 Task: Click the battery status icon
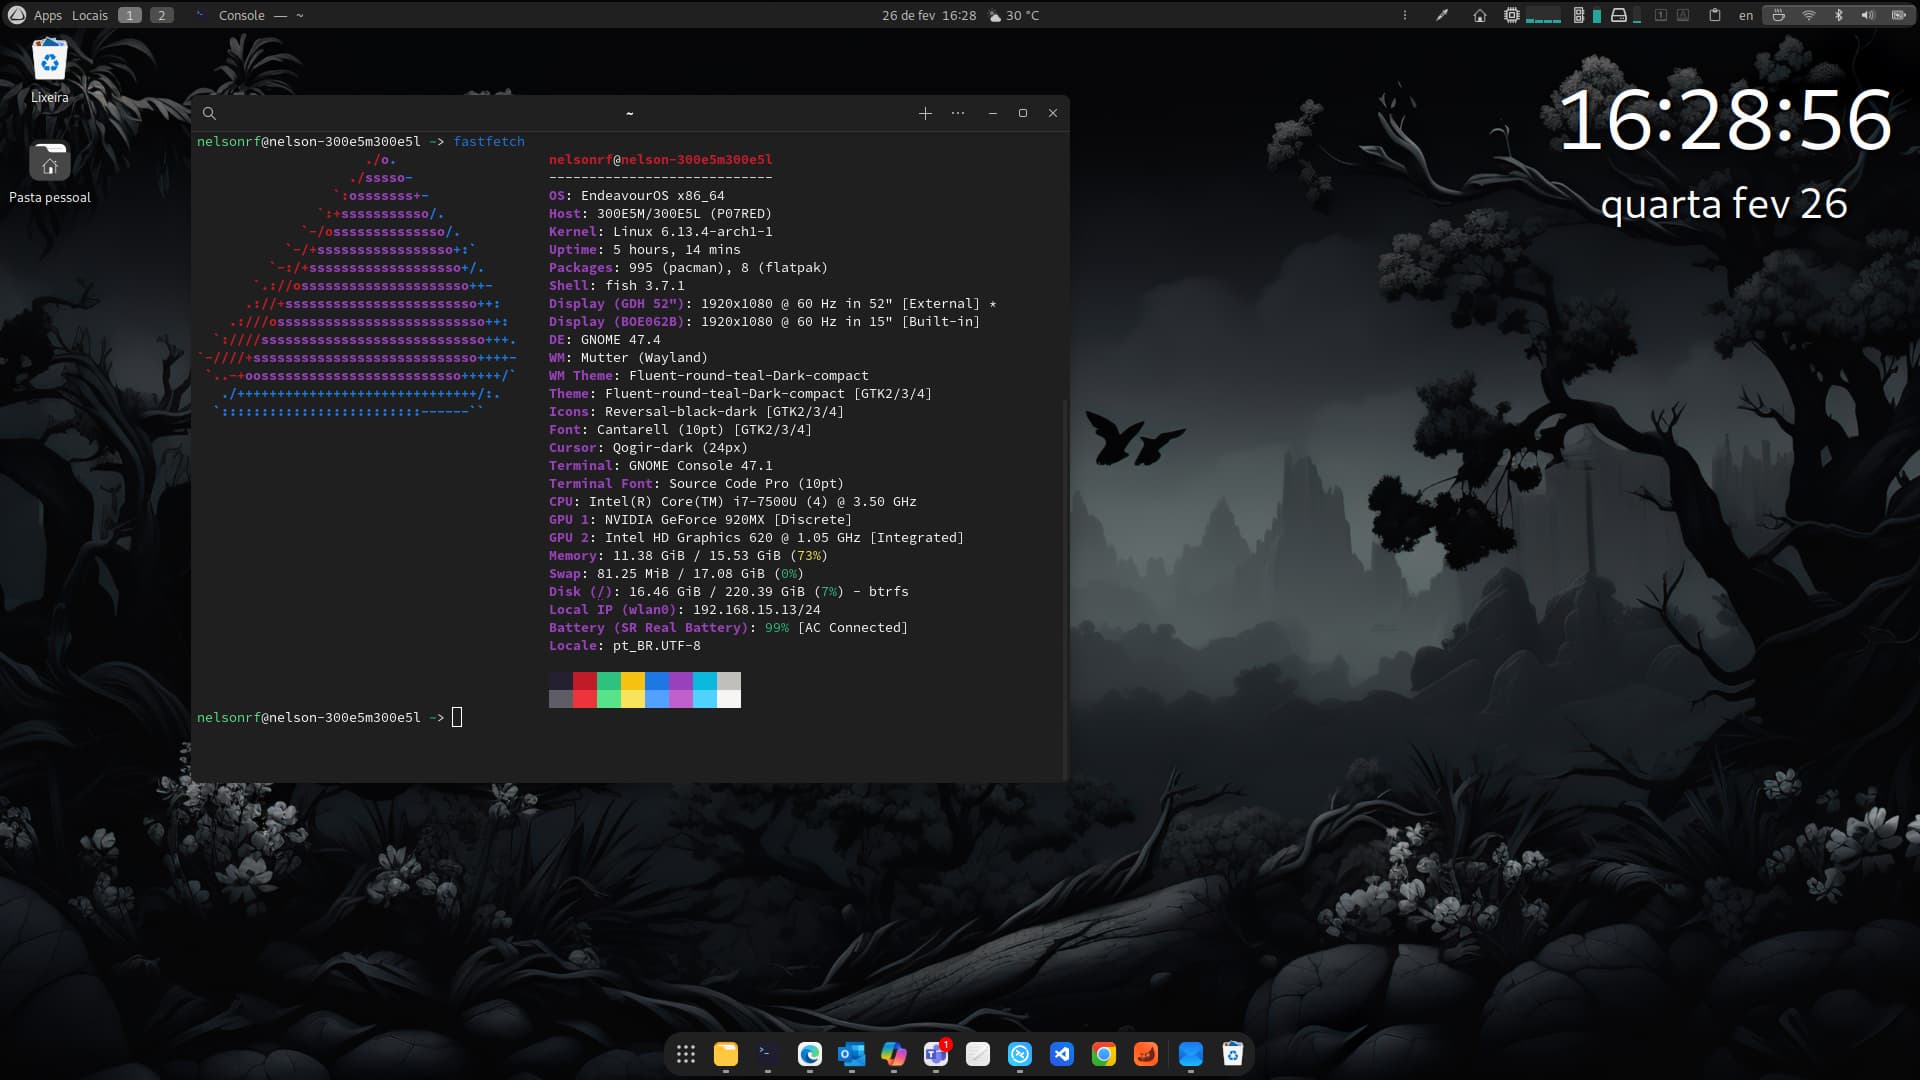(1898, 15)
